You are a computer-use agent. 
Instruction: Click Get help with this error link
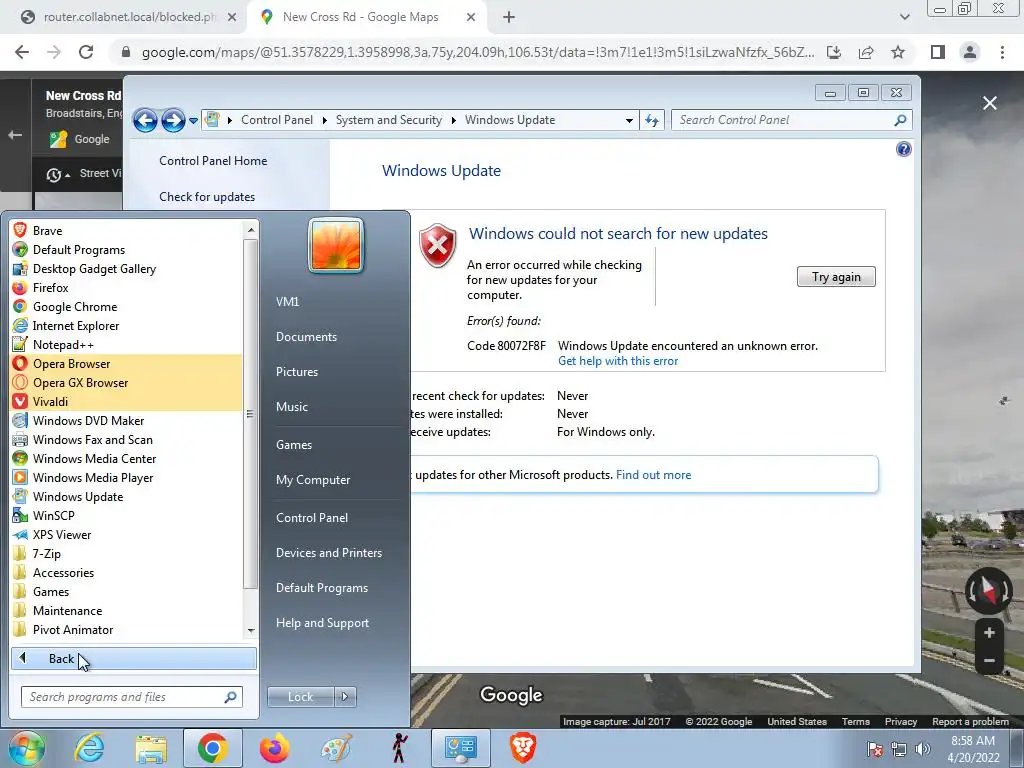coord(618,361)
